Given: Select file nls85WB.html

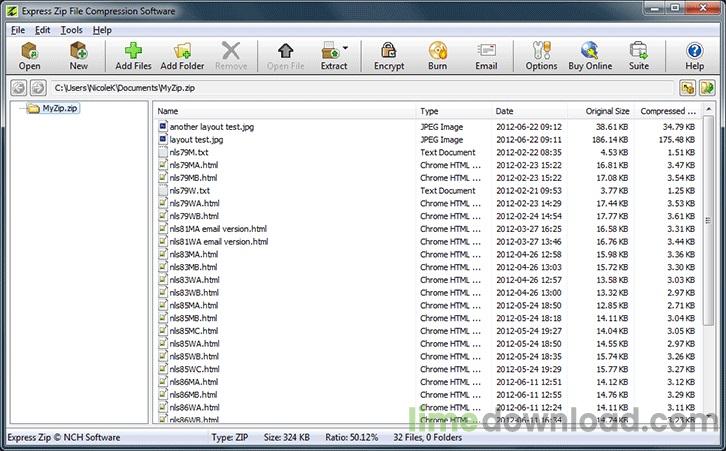Looking at the screenshot, I should click(x=194, y=357).
